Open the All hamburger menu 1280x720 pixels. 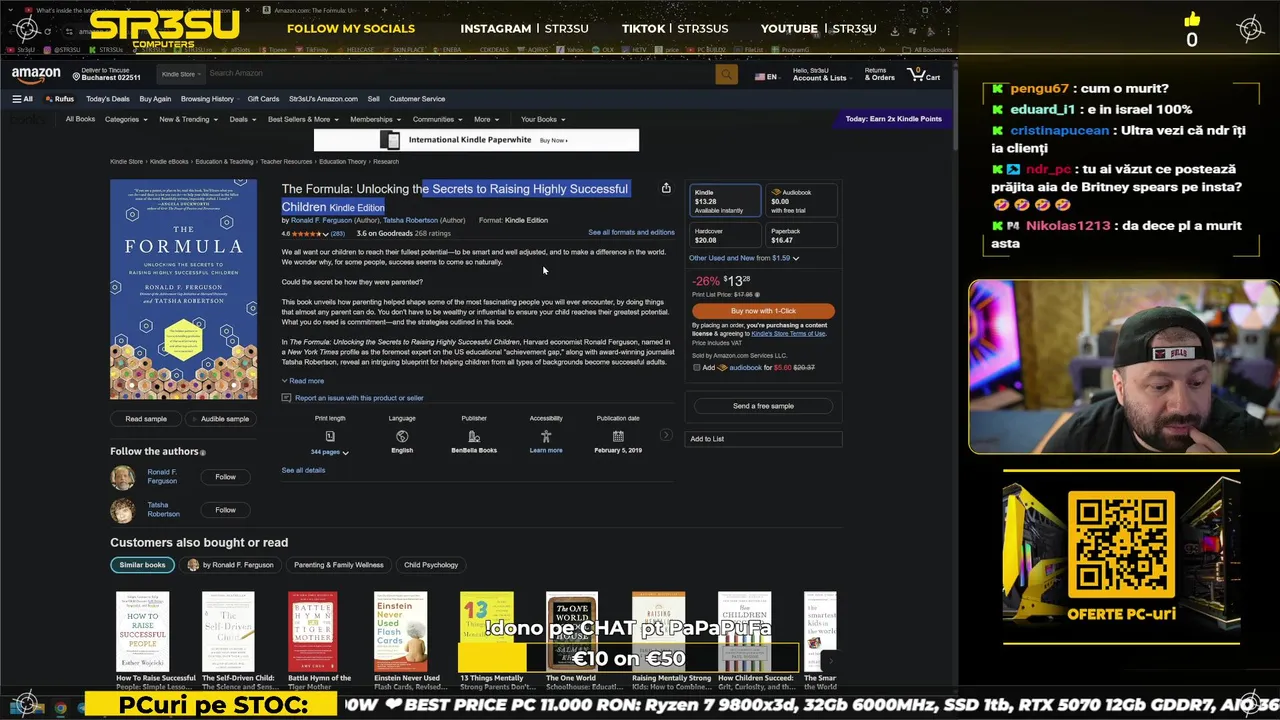point(22,99)
